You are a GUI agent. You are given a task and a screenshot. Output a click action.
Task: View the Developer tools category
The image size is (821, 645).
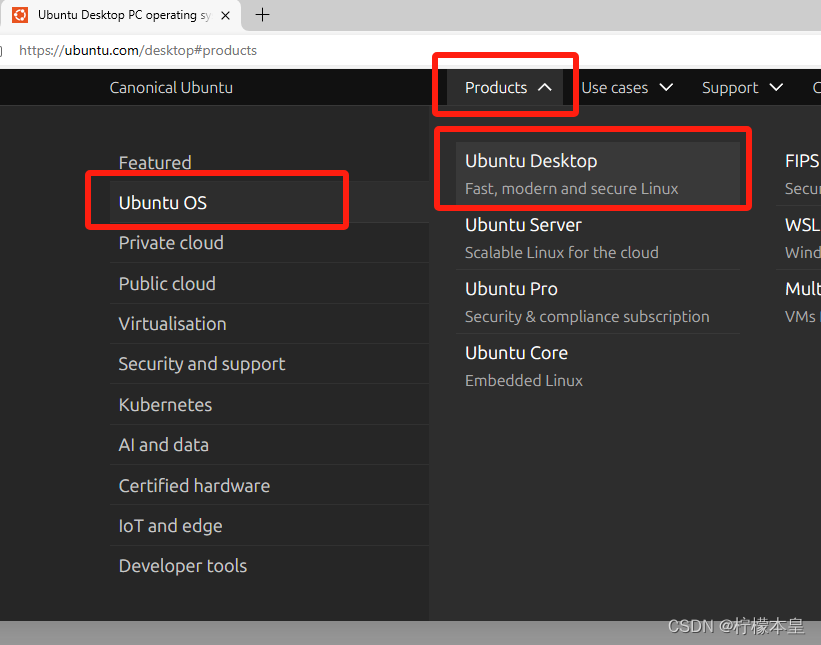coord(182,565)
